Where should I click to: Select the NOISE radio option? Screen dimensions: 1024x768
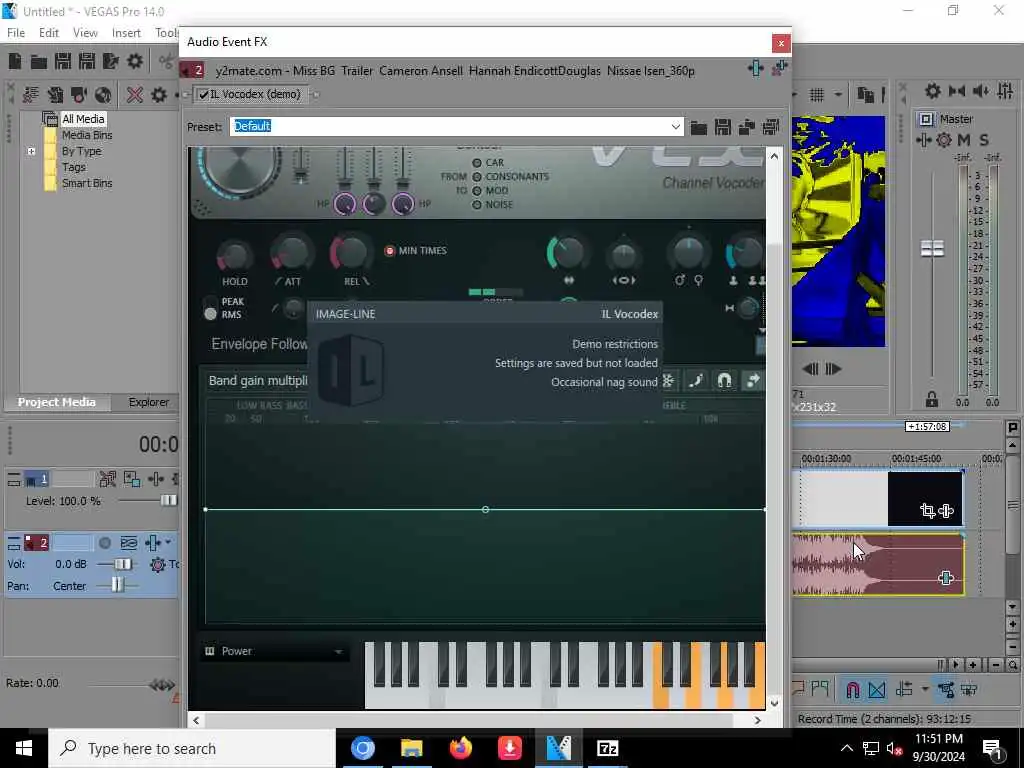click(x=477, y=205)
